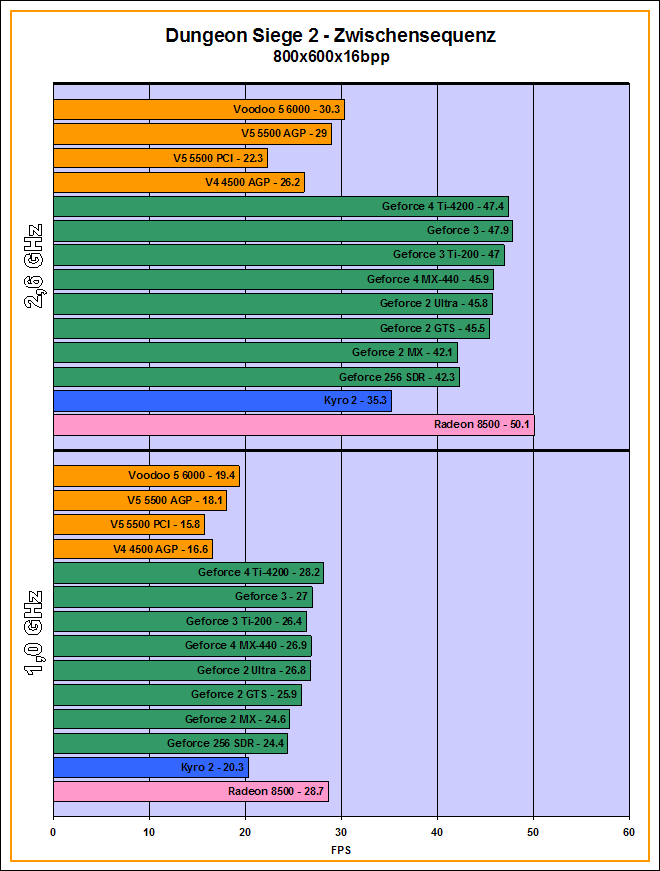Click the Geforce 2 Ultra bar at 45.8
The width and height of the screenshot is (660, 871).
point(272,304)
